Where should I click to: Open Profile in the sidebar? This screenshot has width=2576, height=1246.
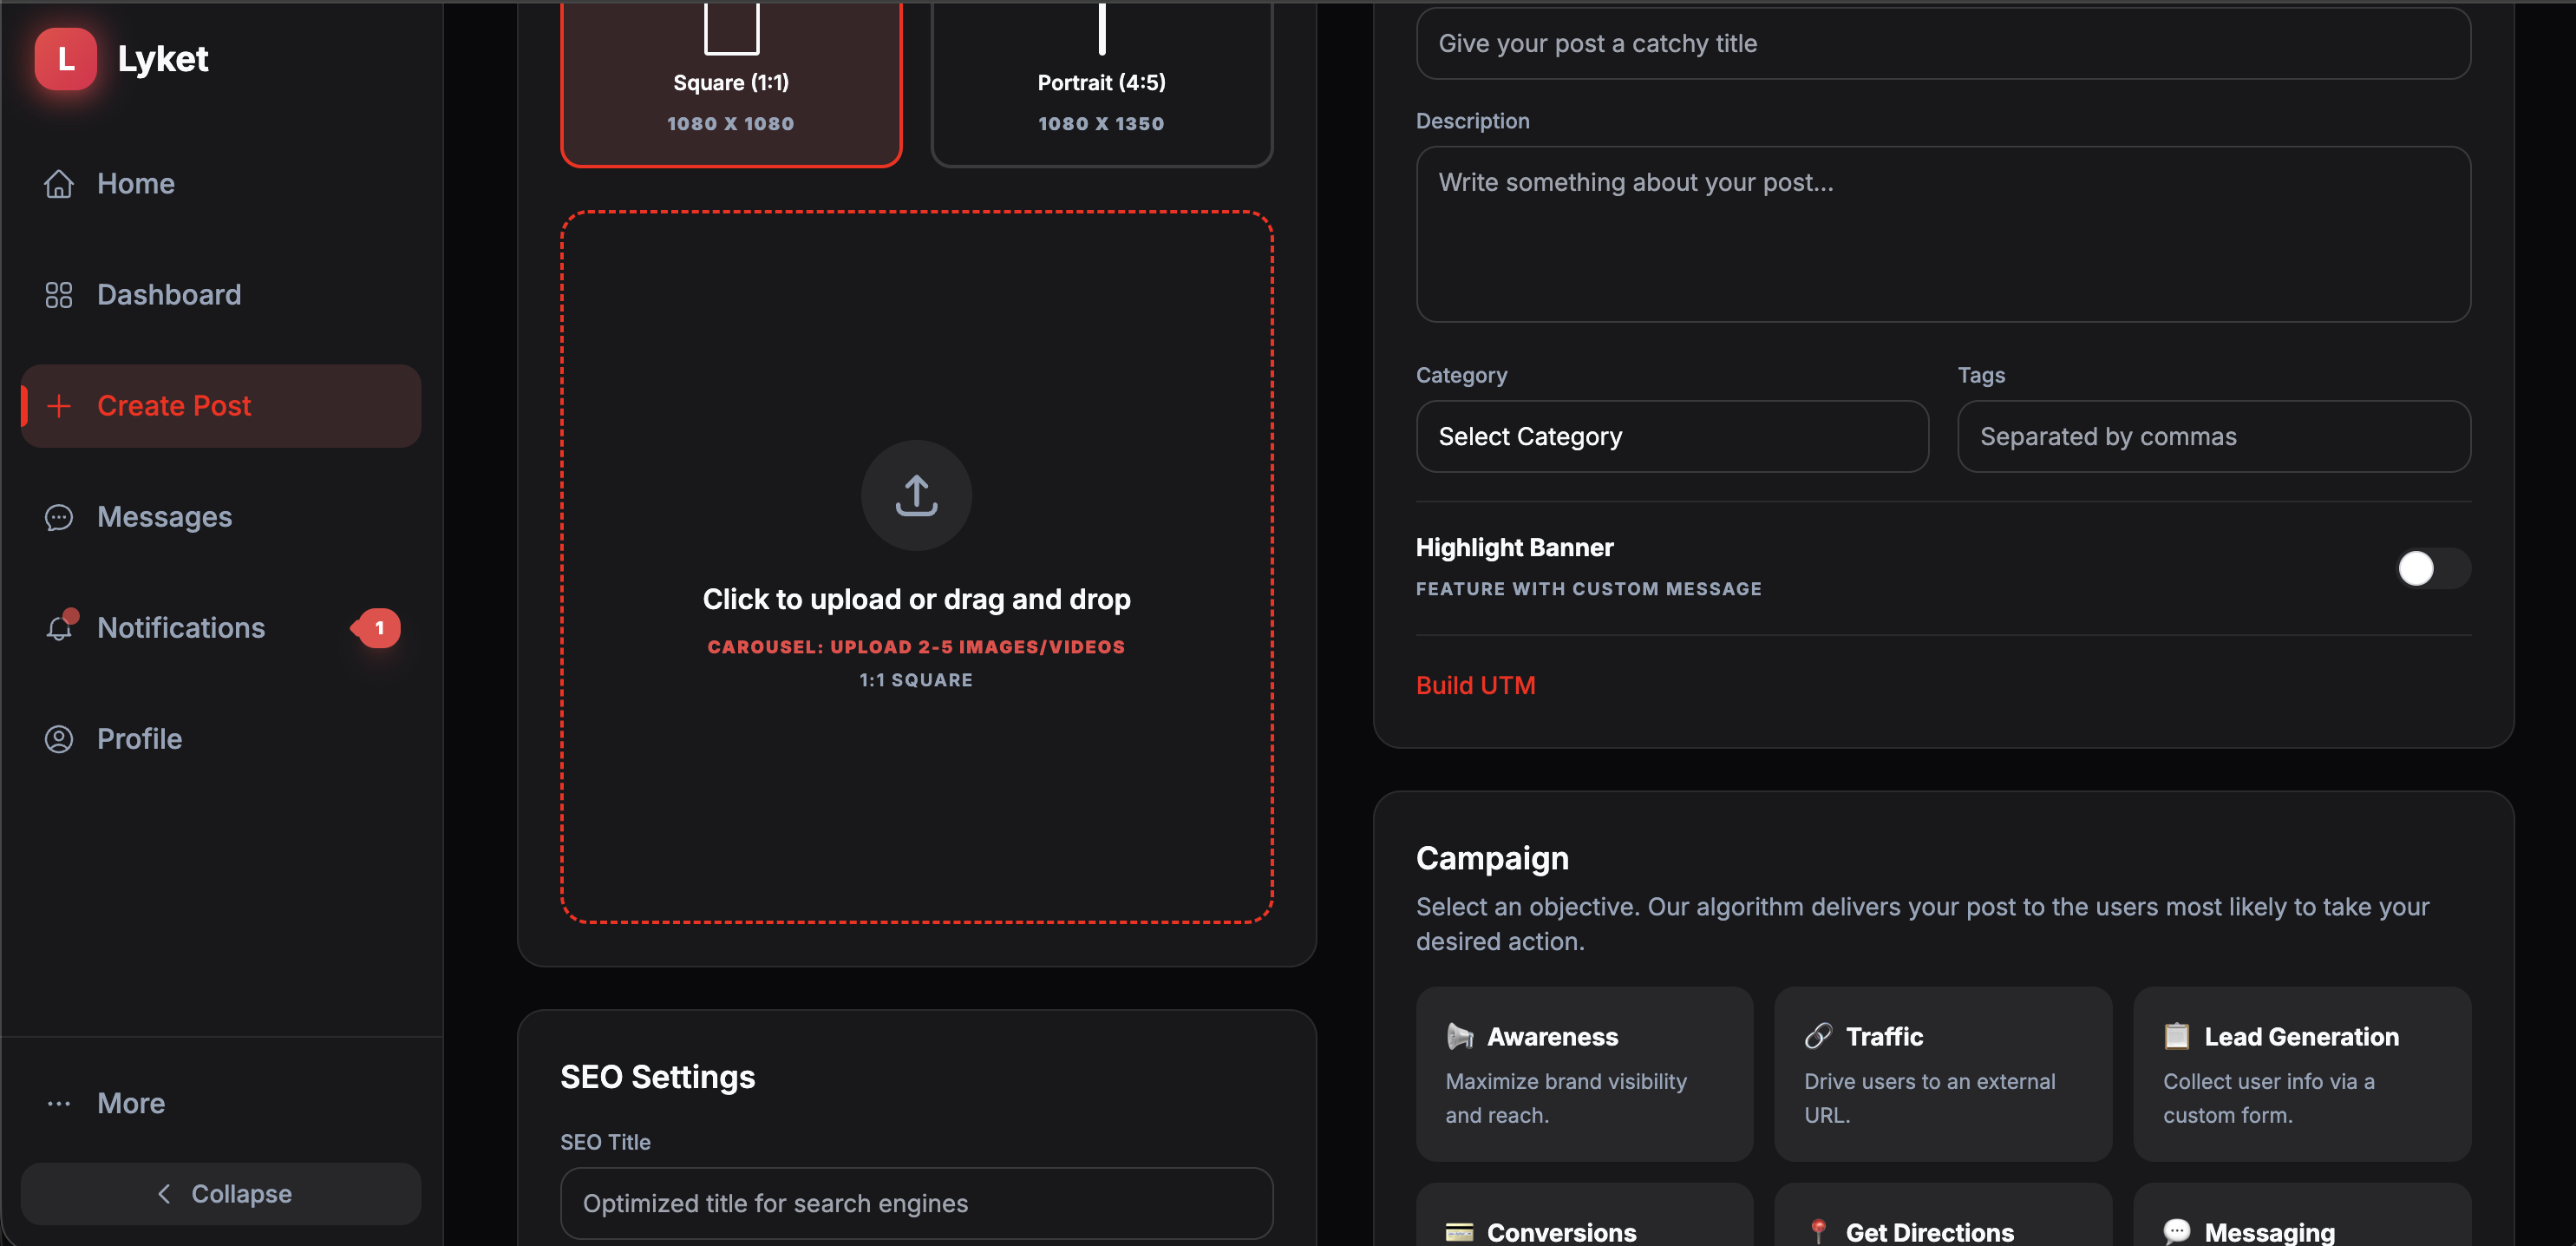pos(221,739)
